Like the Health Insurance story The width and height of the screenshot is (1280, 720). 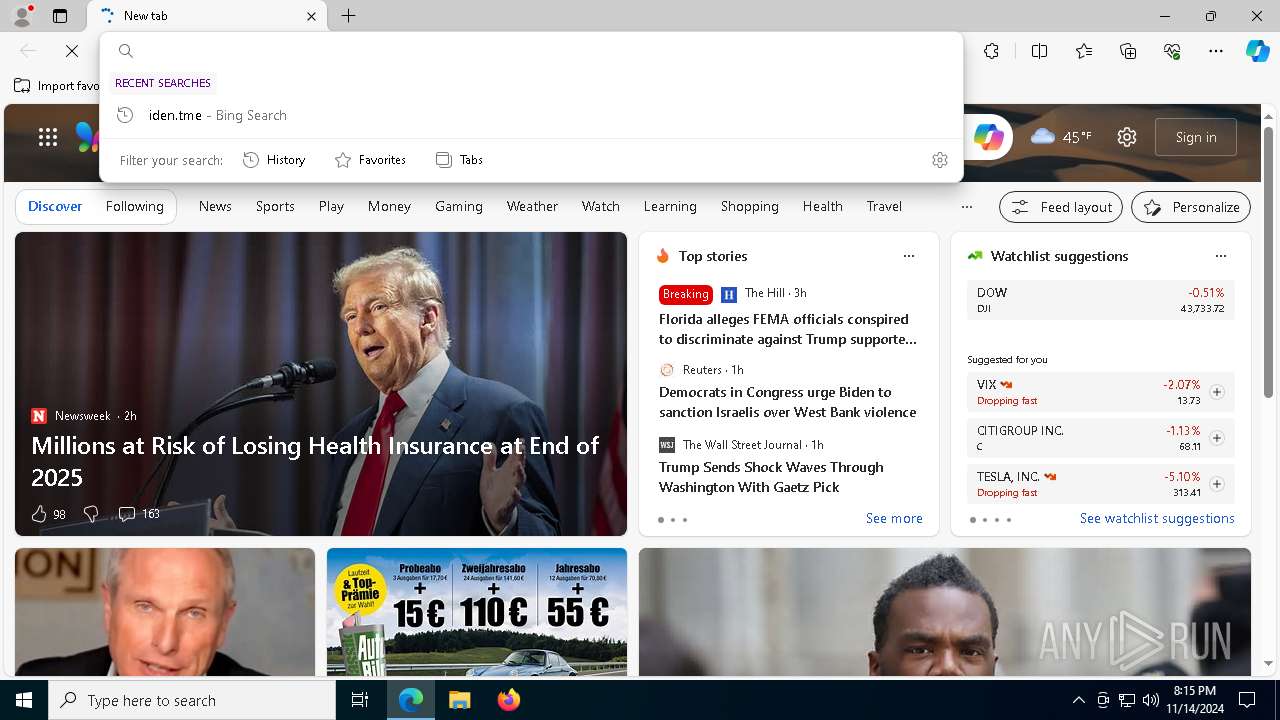48,514
